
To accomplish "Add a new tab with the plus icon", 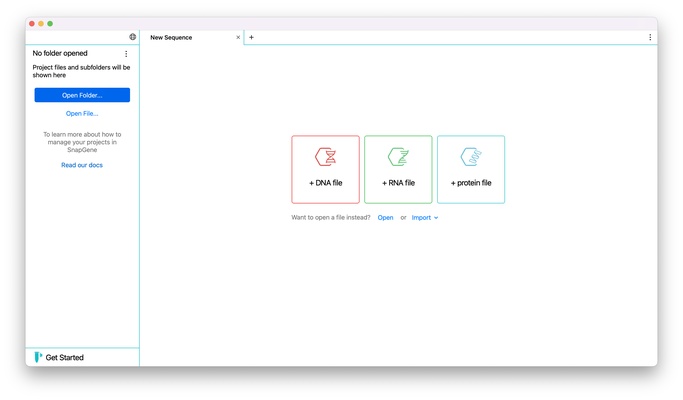I will 251,37.
